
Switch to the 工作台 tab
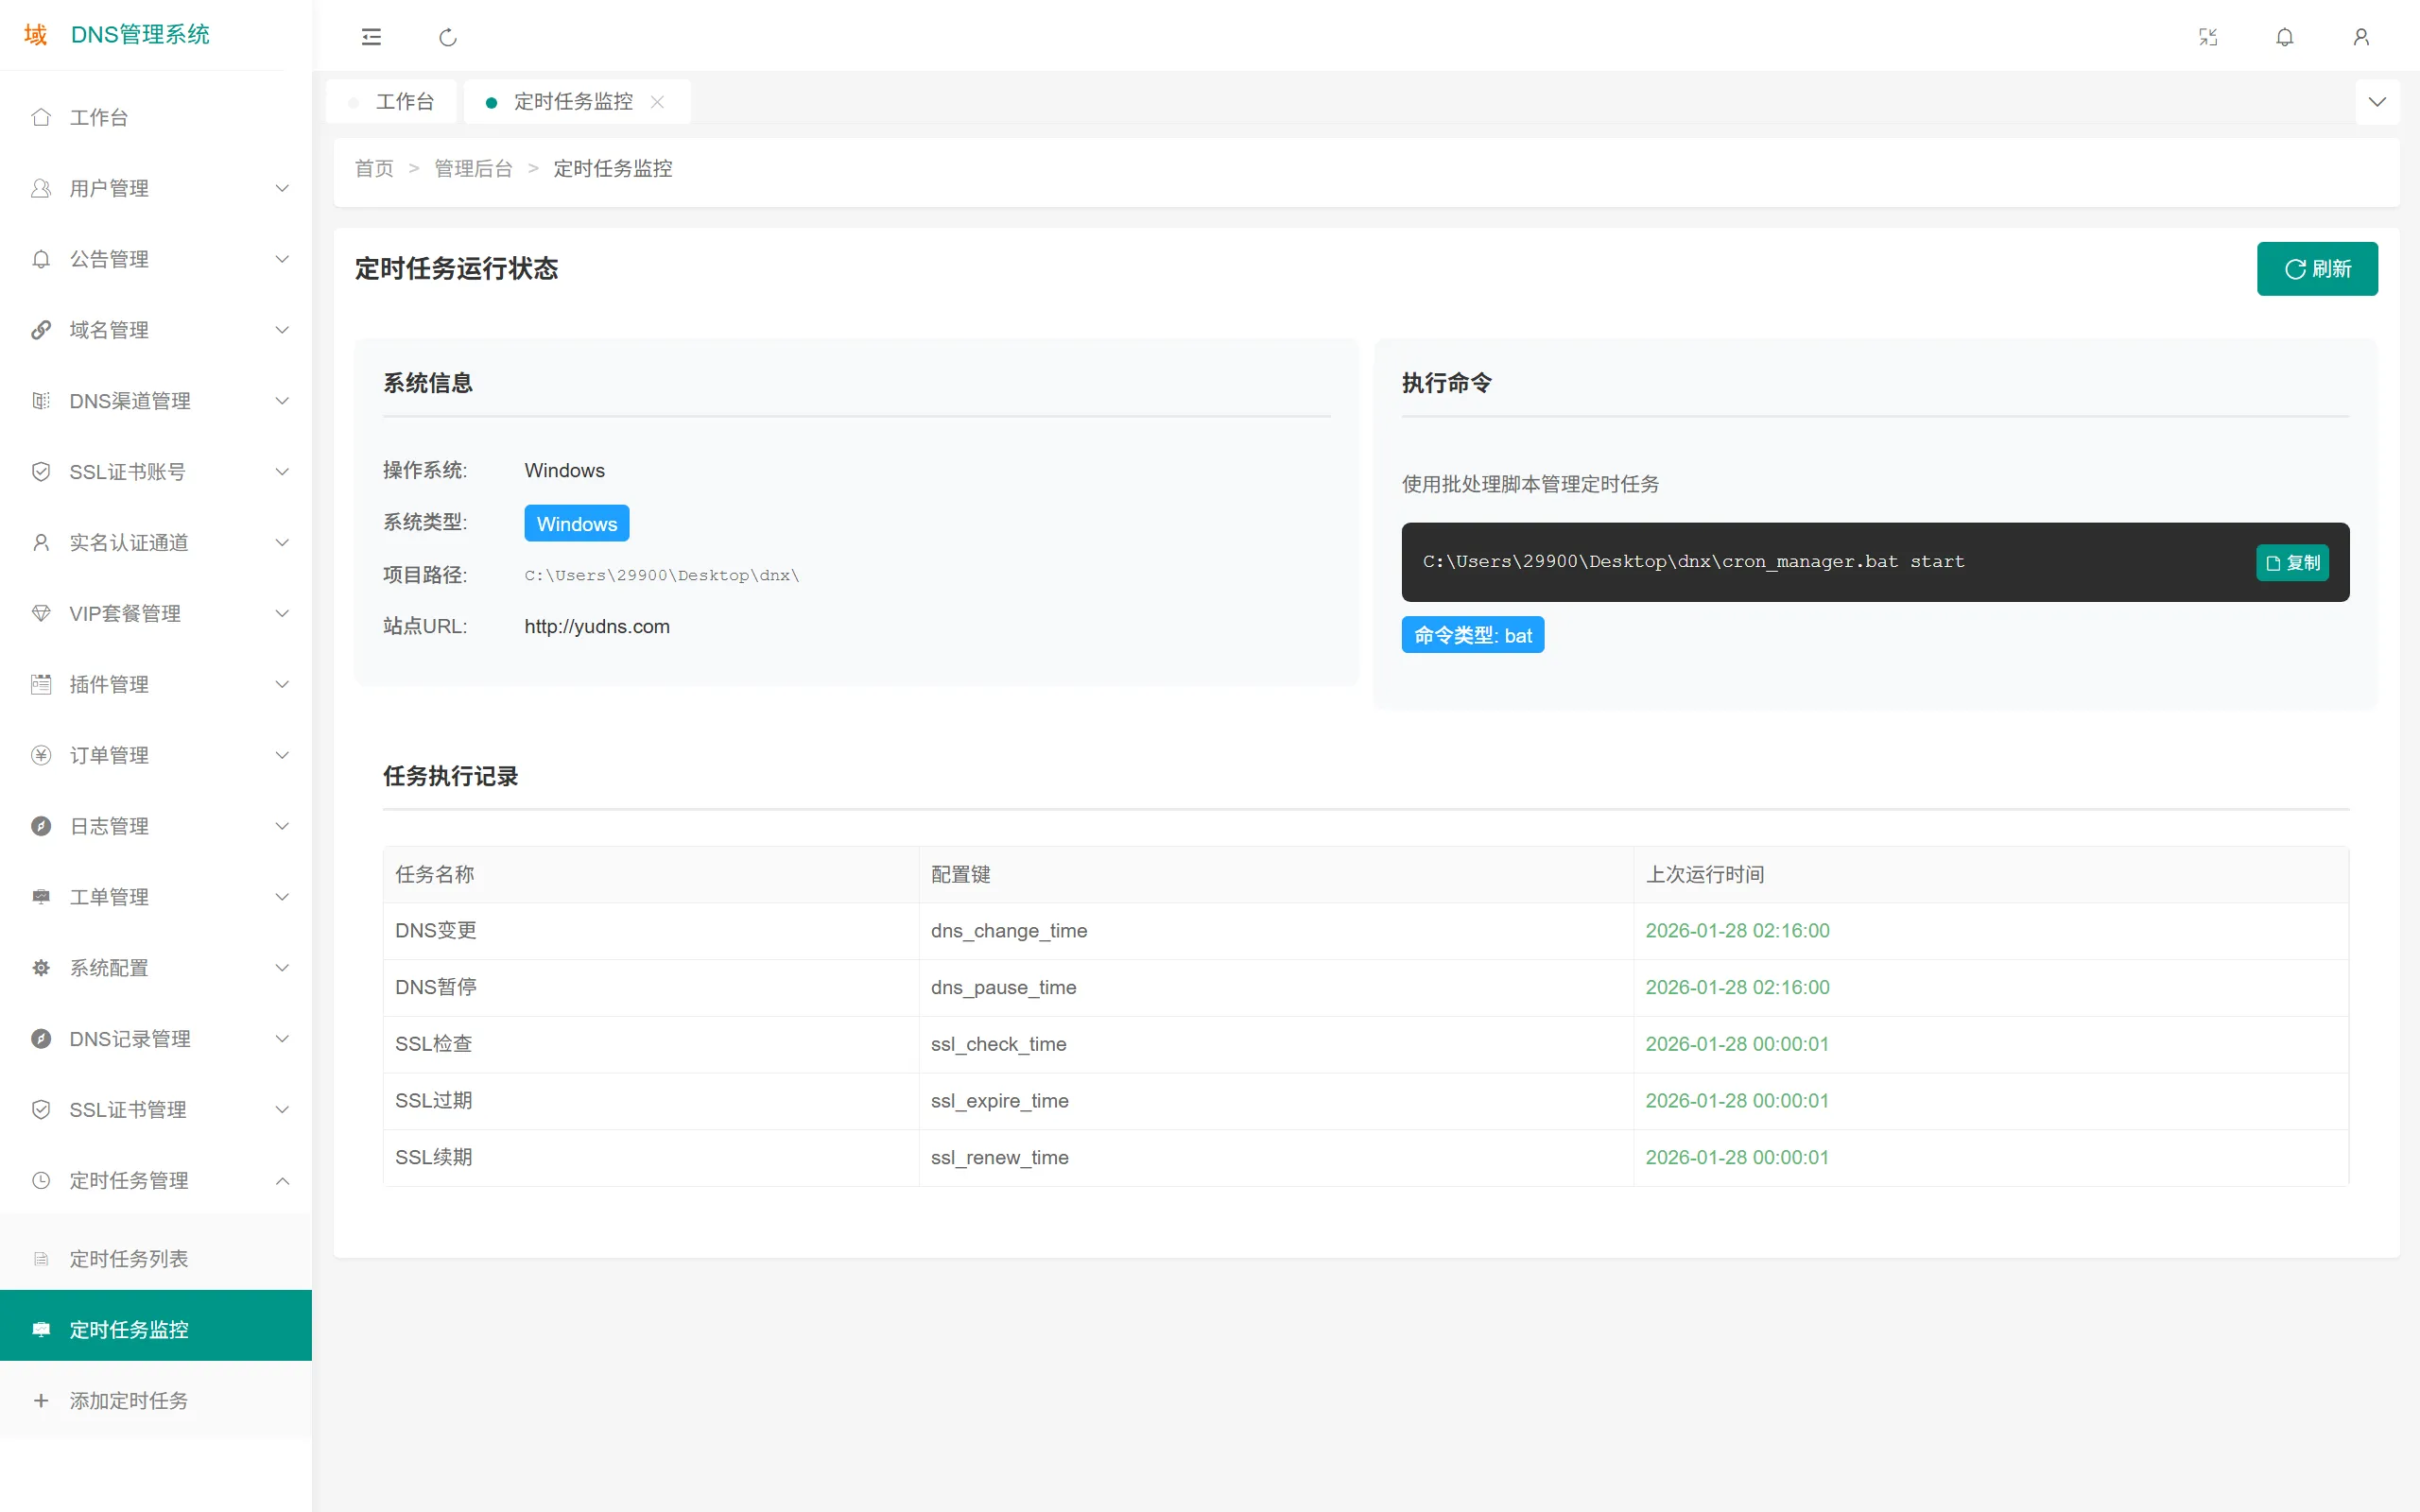pos(404,101)
